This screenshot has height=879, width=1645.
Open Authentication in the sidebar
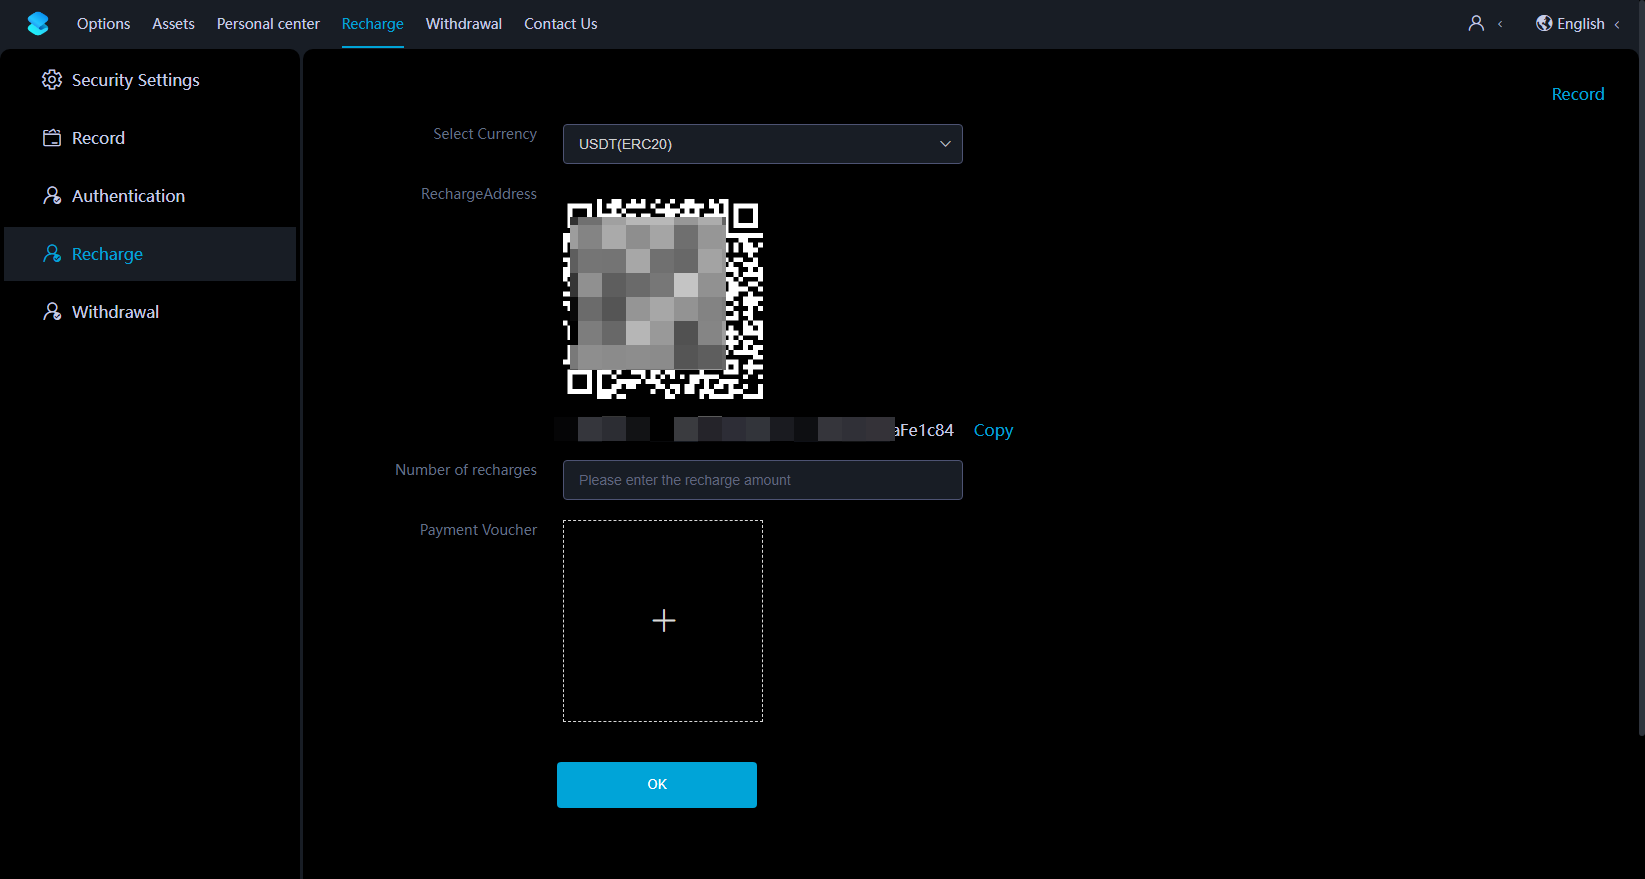click(x=150, y=196)
